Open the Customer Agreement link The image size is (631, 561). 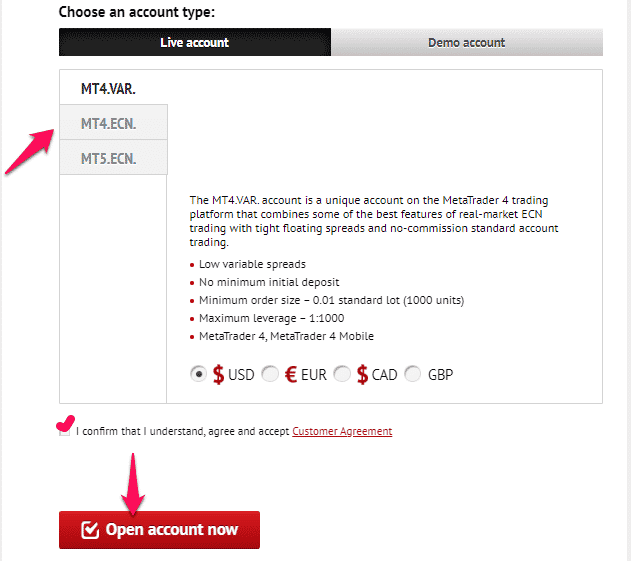342,431
